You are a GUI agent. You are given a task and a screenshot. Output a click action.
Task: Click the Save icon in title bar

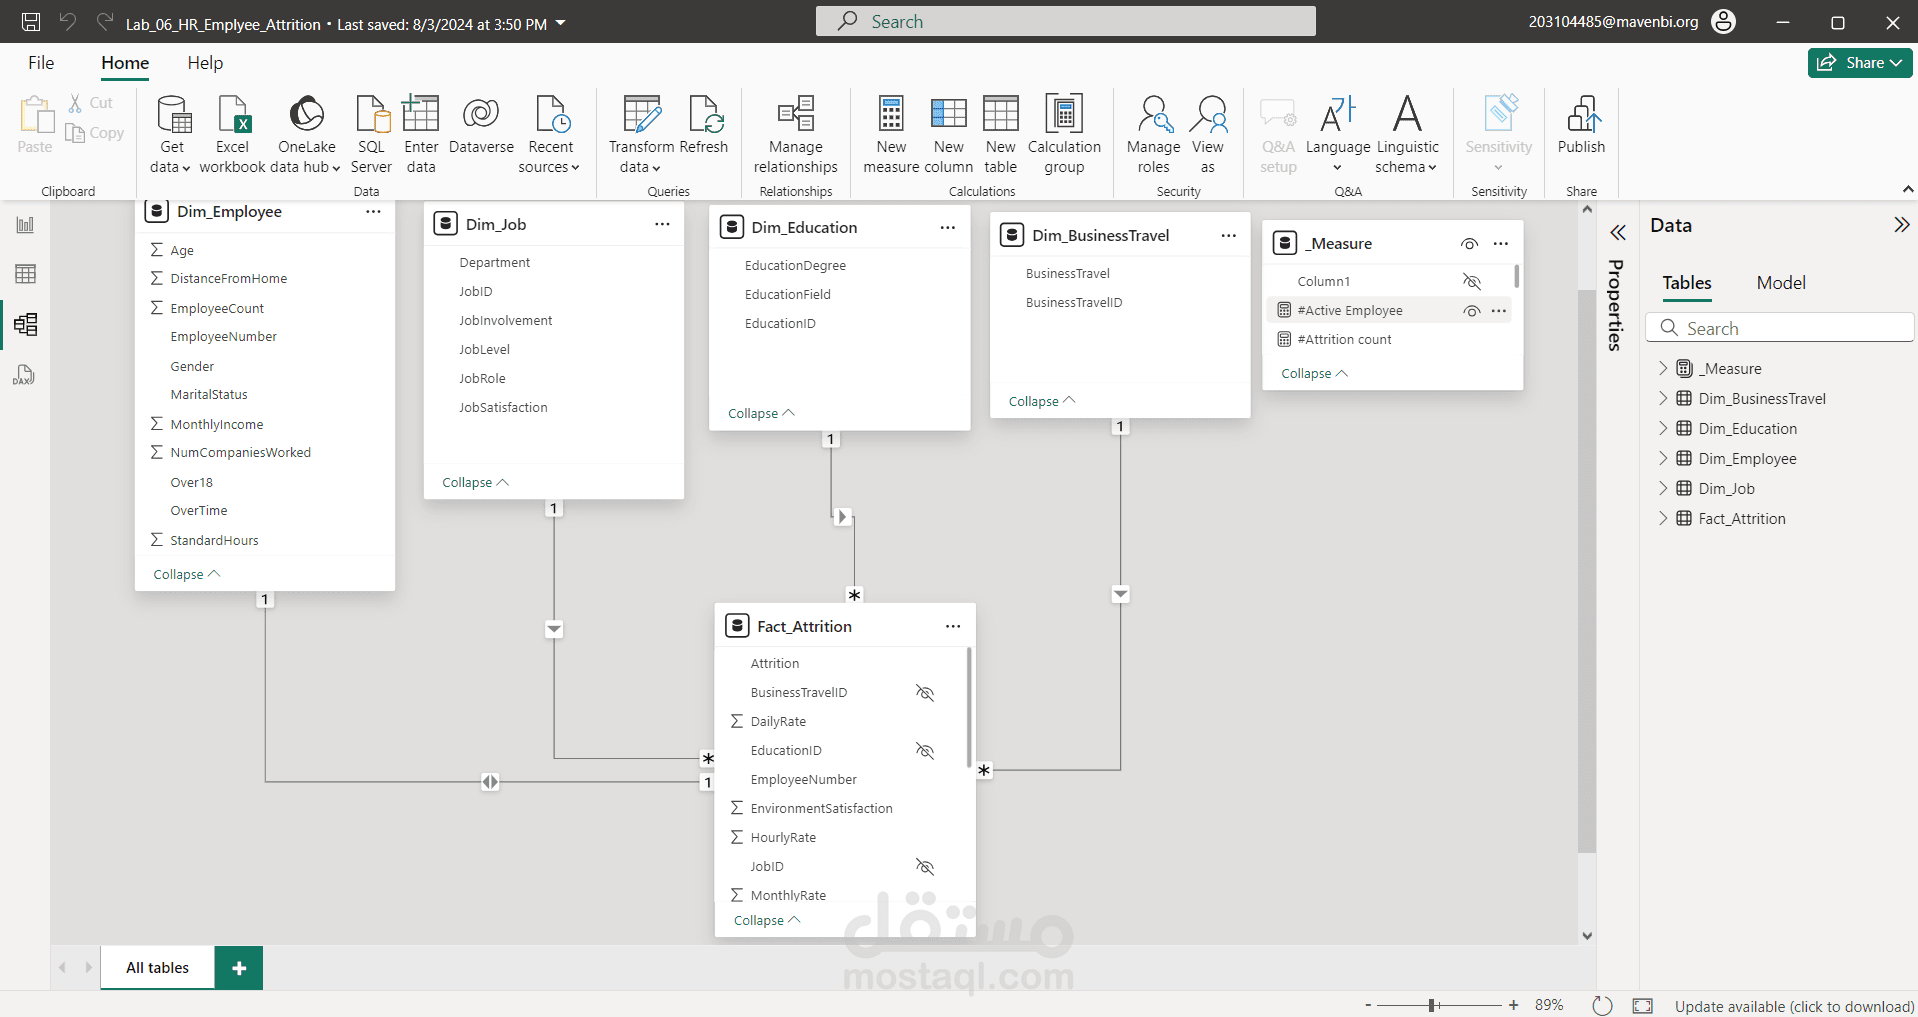tap(31, 22)
